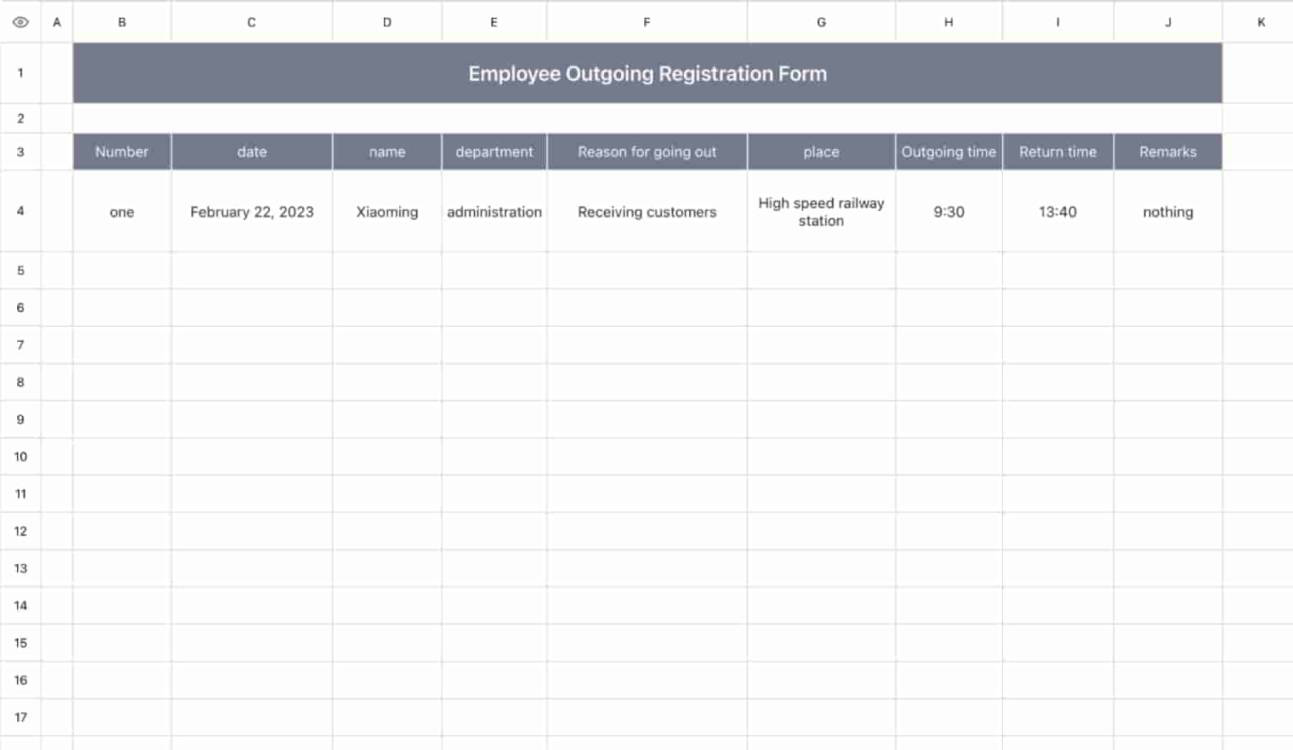Click the 'date' header cell
1293x750 pixels.
click(252, 152)
